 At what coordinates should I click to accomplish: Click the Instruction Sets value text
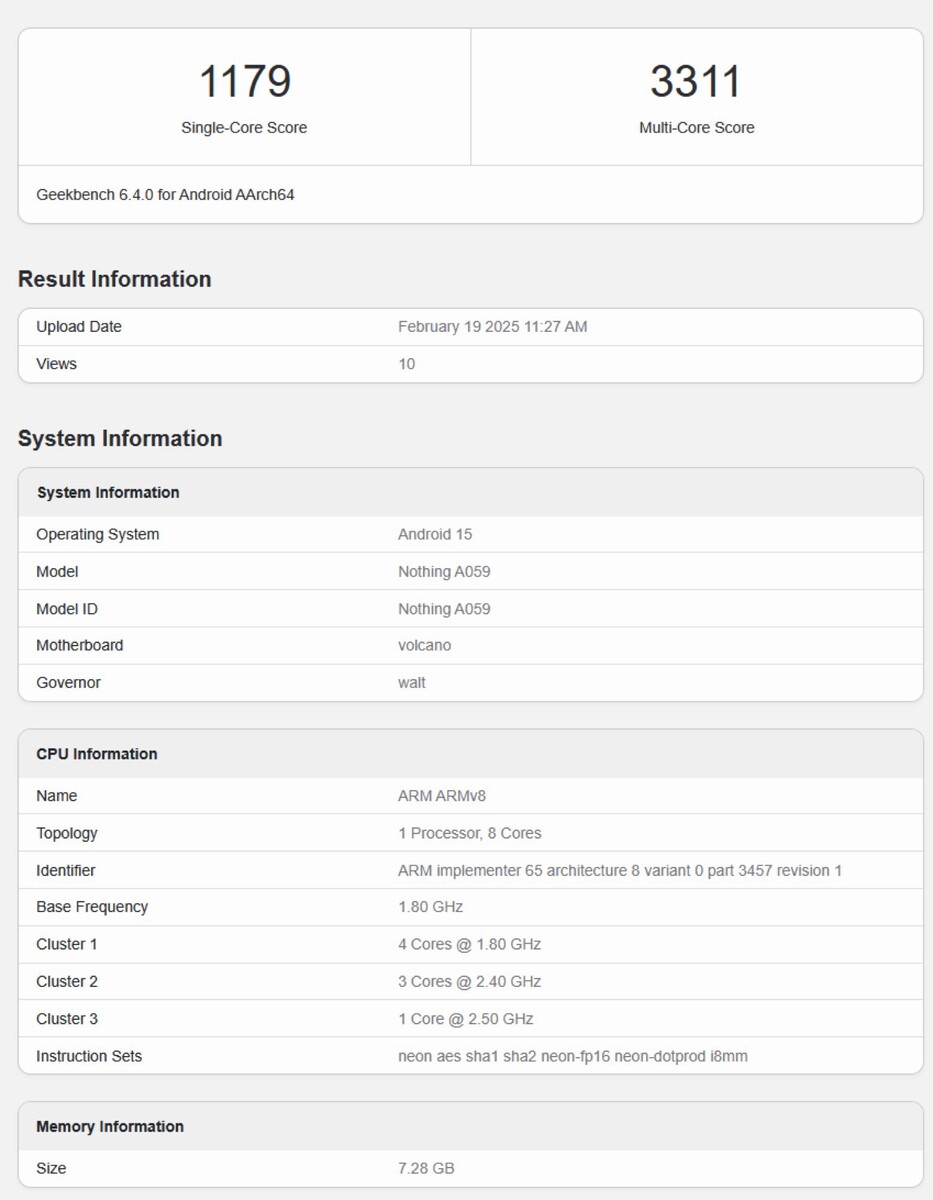tap(572, 1056)
